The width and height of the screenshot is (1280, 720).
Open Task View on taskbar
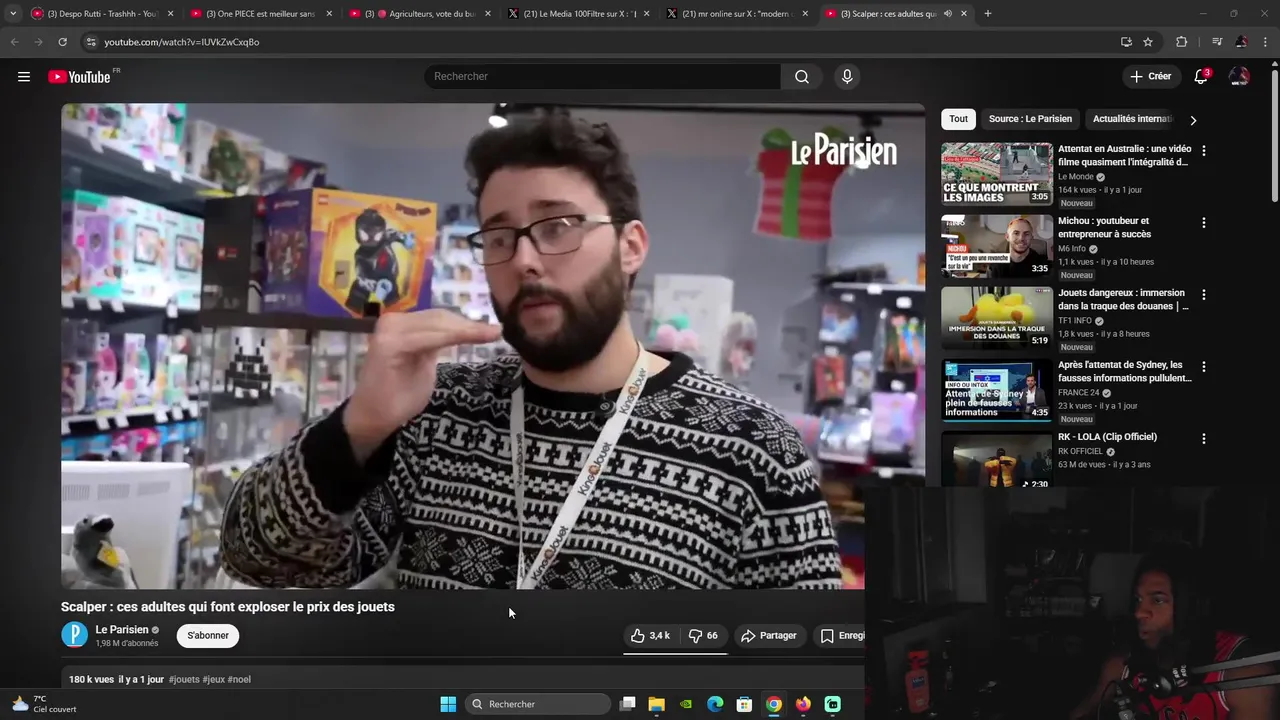click(x=627, y=704)
